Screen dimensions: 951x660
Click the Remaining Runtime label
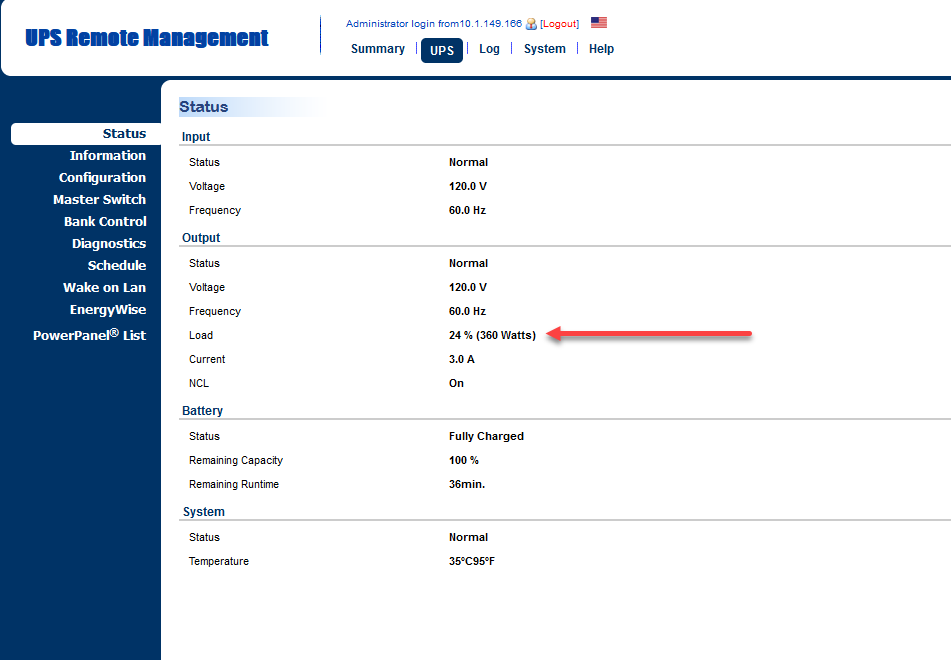pyautogui.click(x=234, y=484)
